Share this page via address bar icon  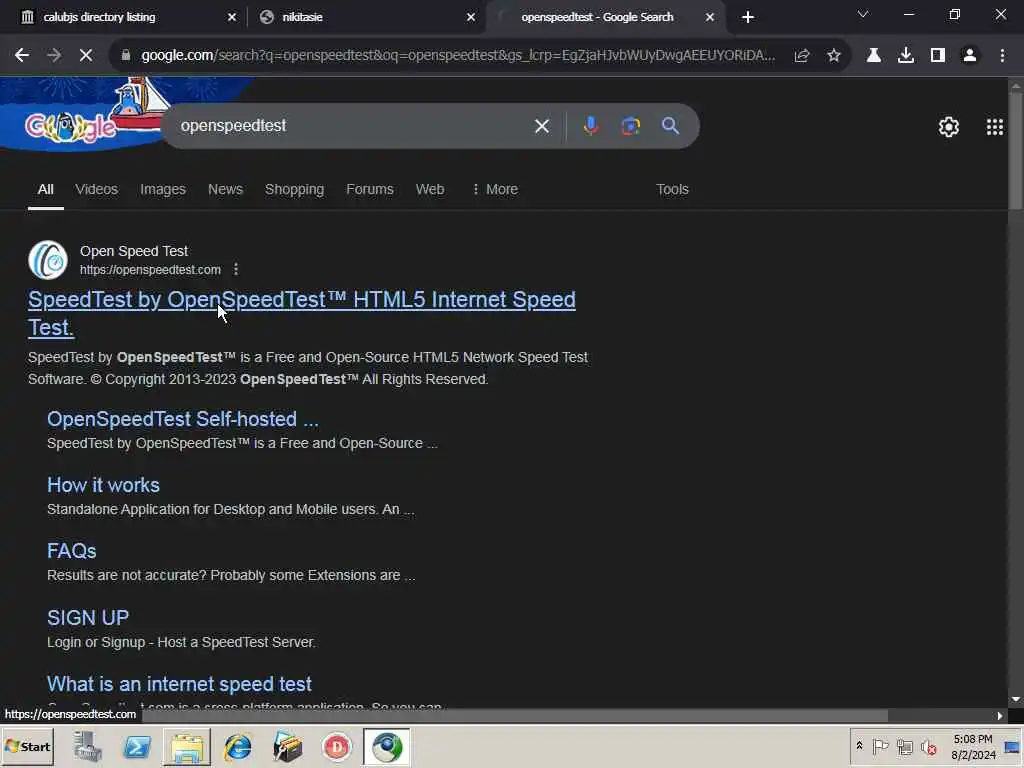point(802,56)
